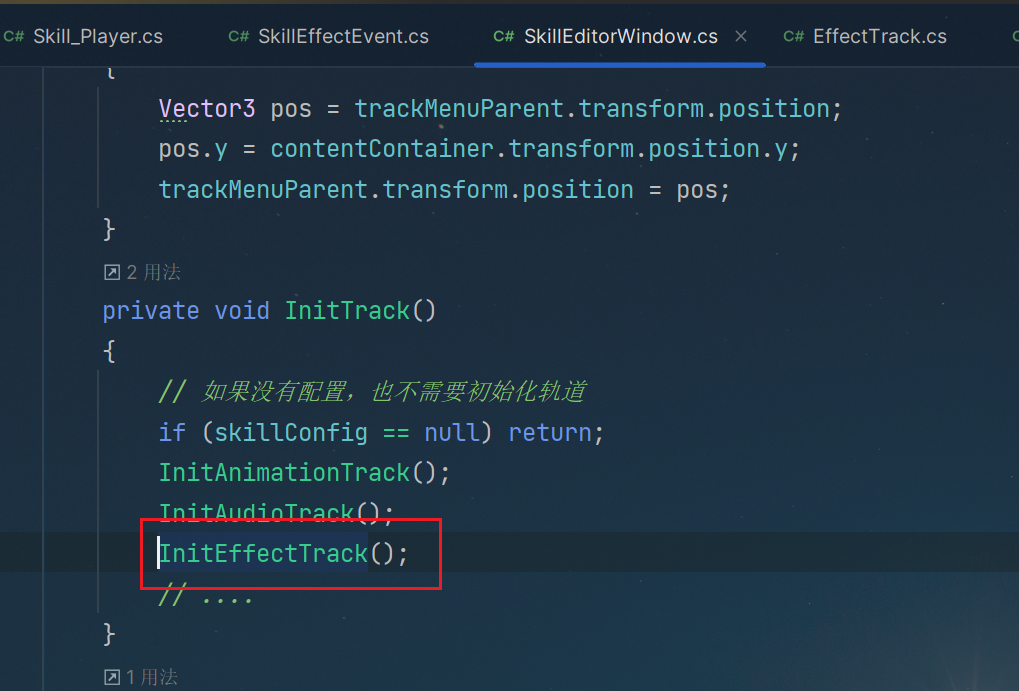Screen dimensions: 1019x691
Task: Click the C# icon on SkillEffectEvent.cs tab
Action: coord(239,36)
